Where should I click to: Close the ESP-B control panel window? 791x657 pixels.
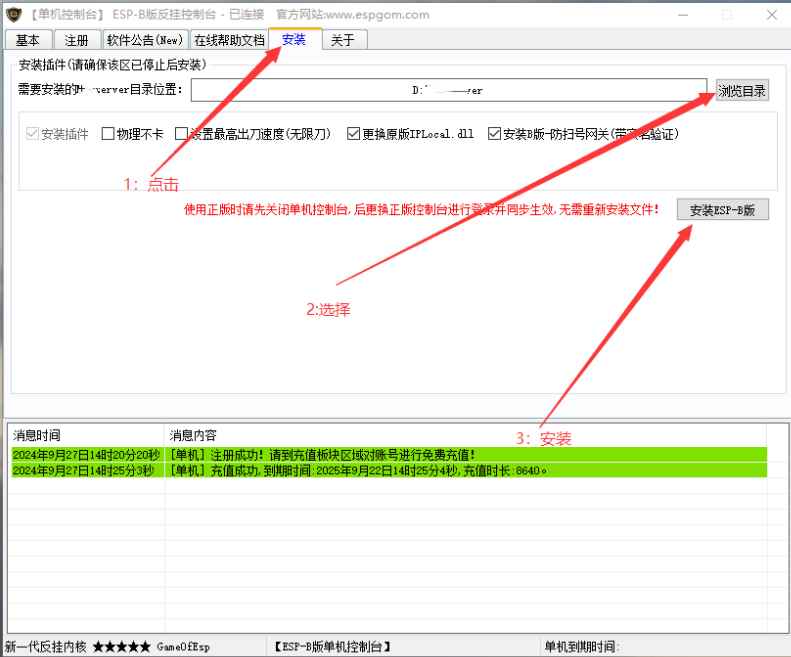coord(772,15)
